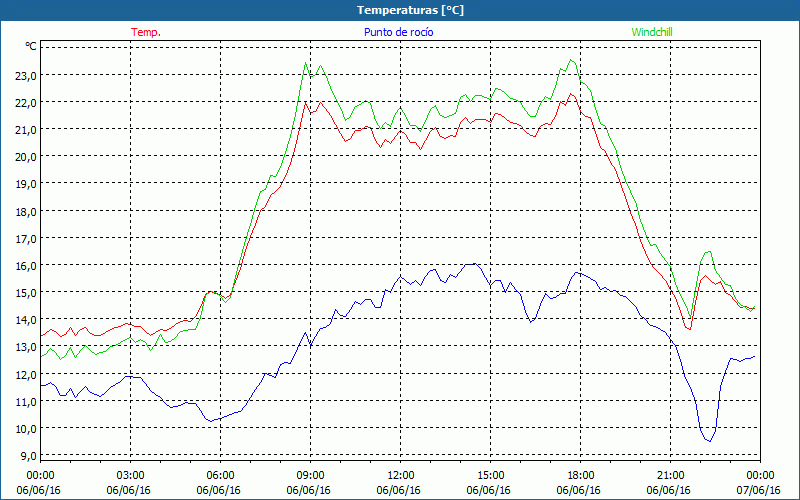Click the 07/06/16 date label
The image size is (800, 500).
tap(759, 490)
